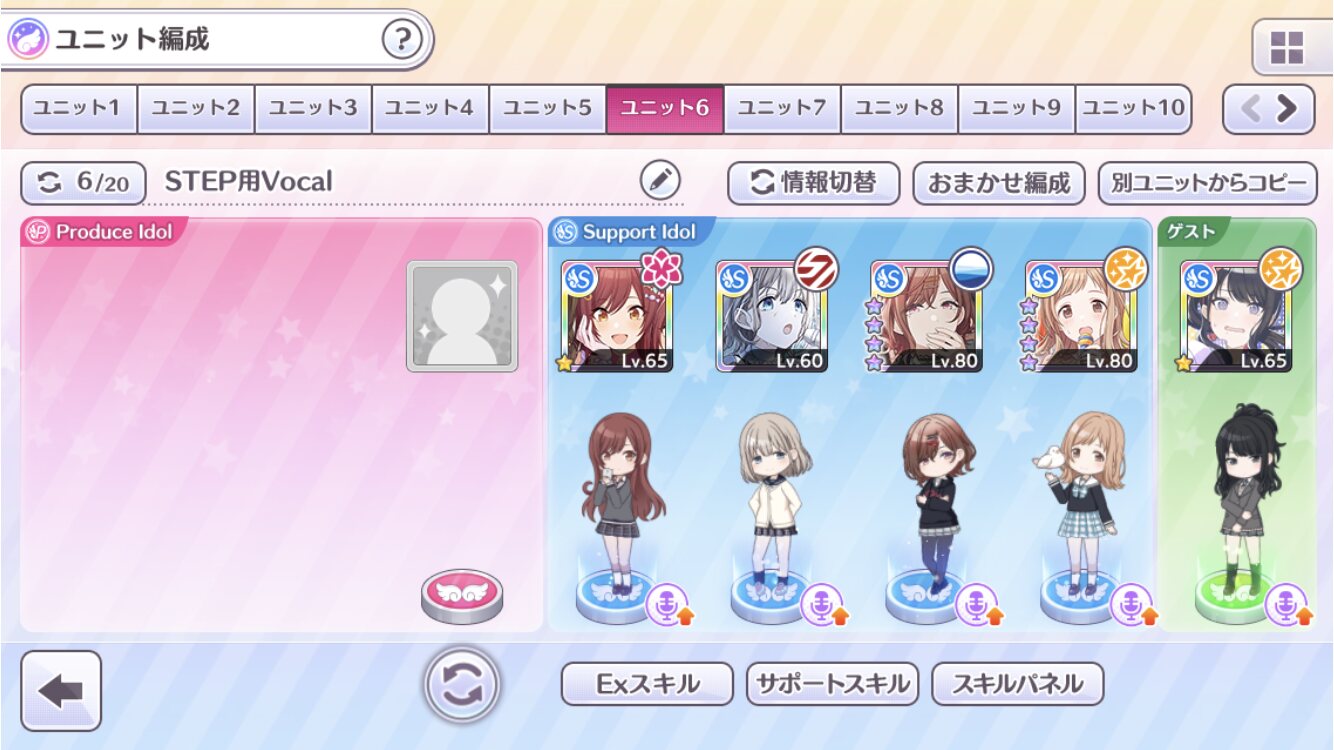The height and width of the screenshot is (750, 1334).
Task: Open the Exスキル button
Action: coord(647,684)
